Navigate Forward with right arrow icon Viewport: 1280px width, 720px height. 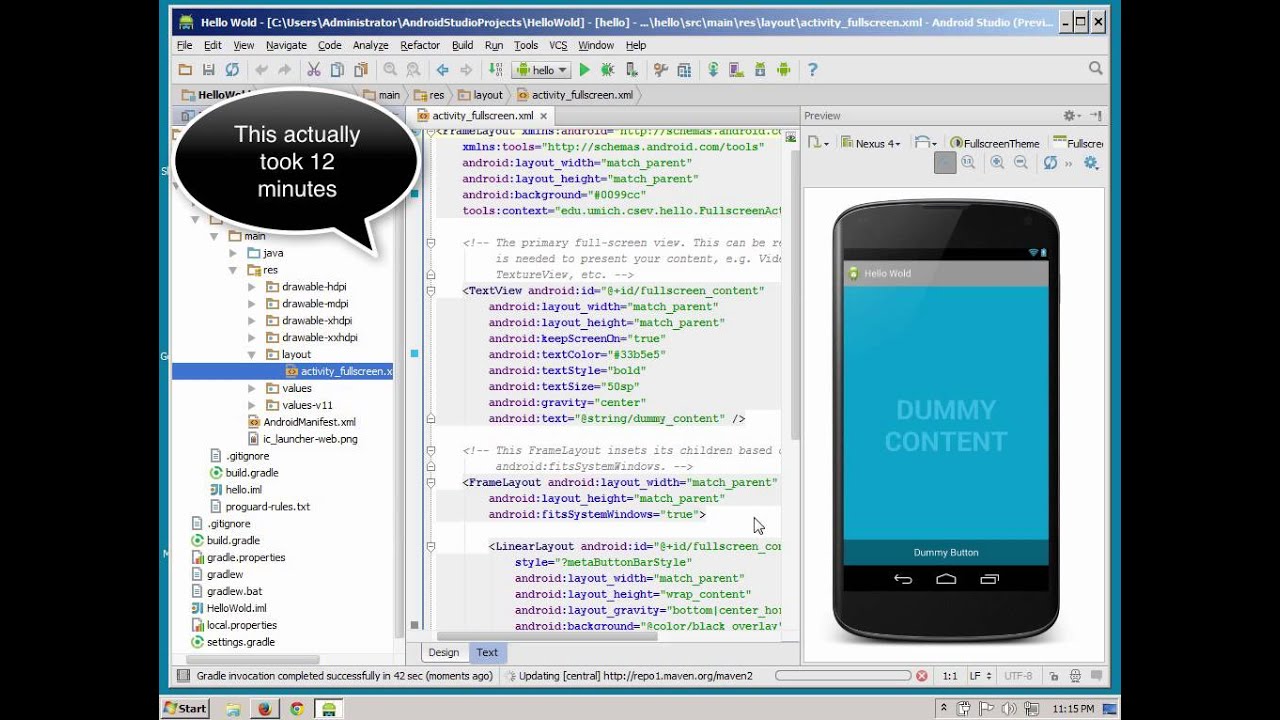pos(466,70)
